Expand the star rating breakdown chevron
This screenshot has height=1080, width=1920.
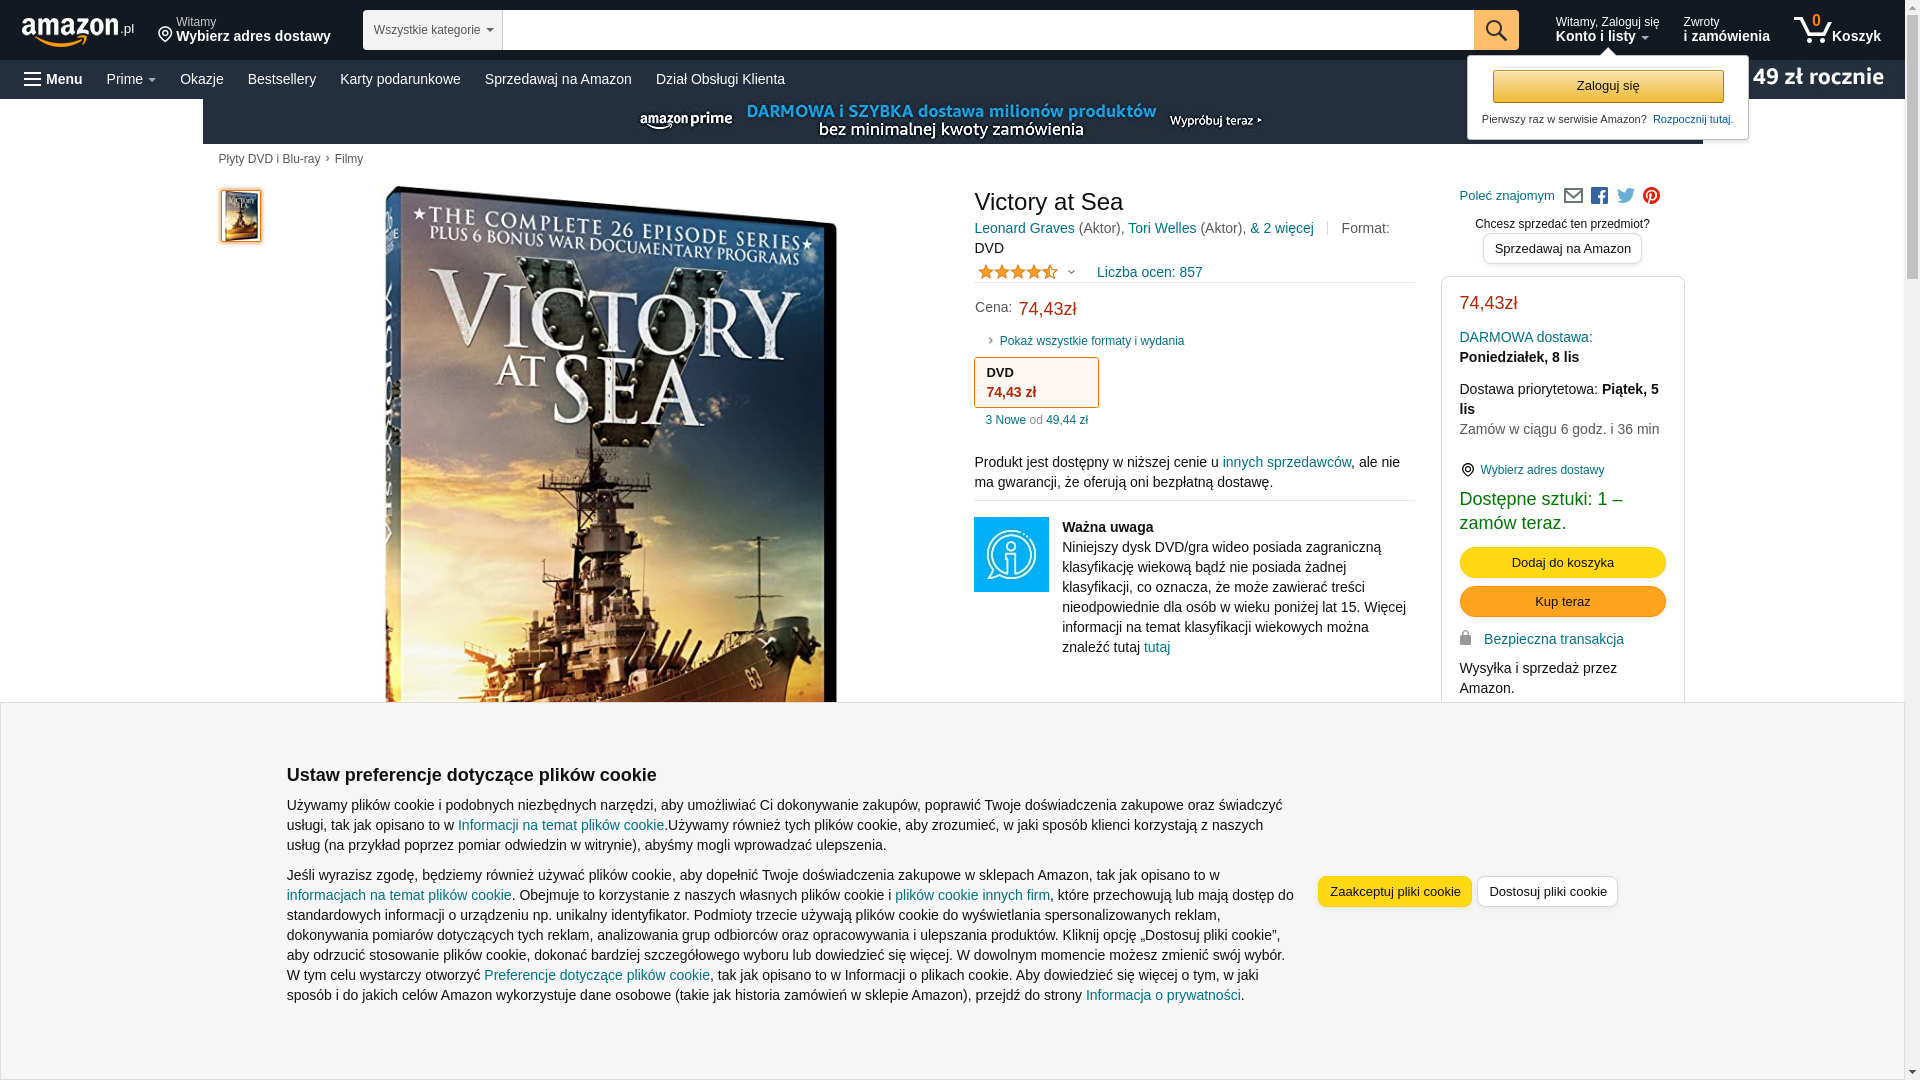[1071, 272]
